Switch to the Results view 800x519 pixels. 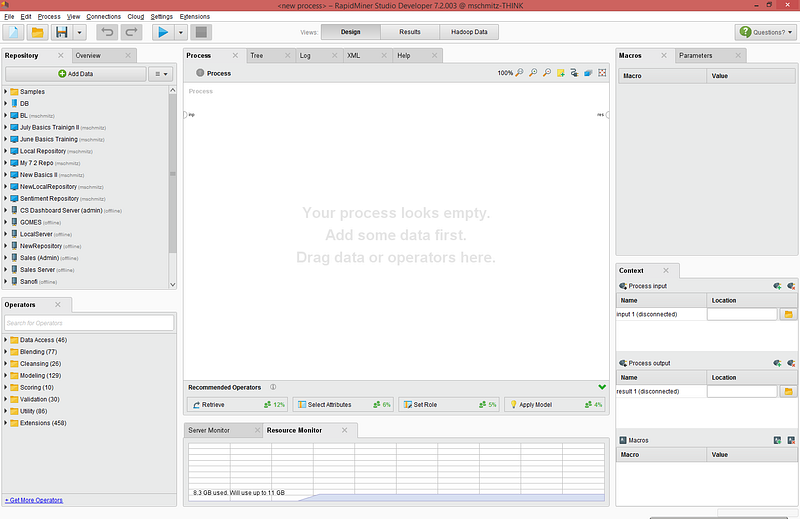[410, 32]
